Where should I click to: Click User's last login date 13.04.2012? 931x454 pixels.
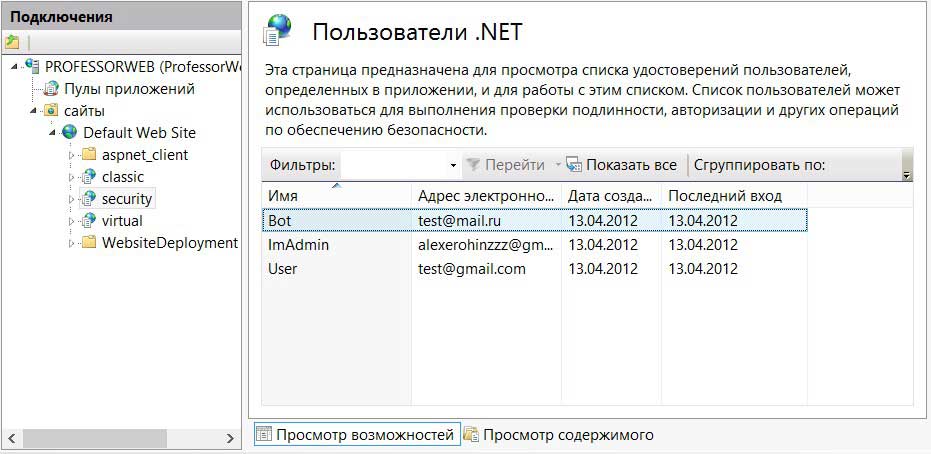pos(703,269)
